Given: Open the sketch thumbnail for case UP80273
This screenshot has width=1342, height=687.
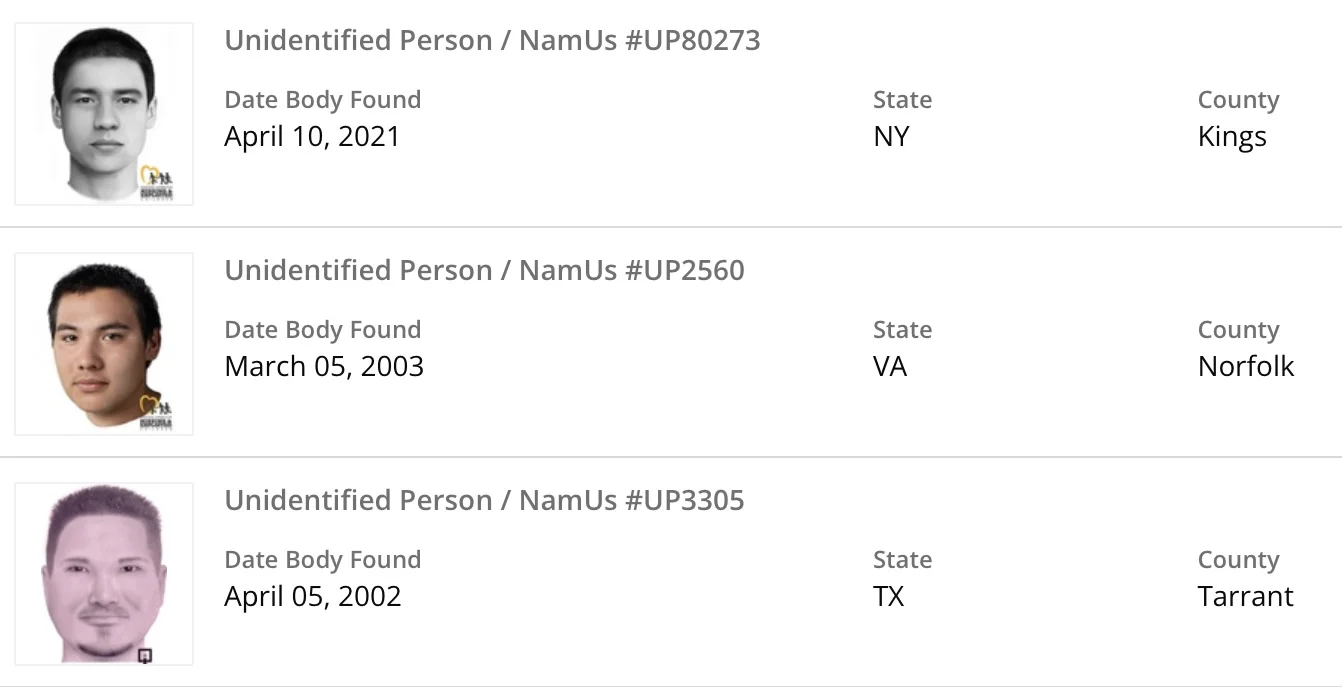Looking at the screenshot, I should (103, 113).
